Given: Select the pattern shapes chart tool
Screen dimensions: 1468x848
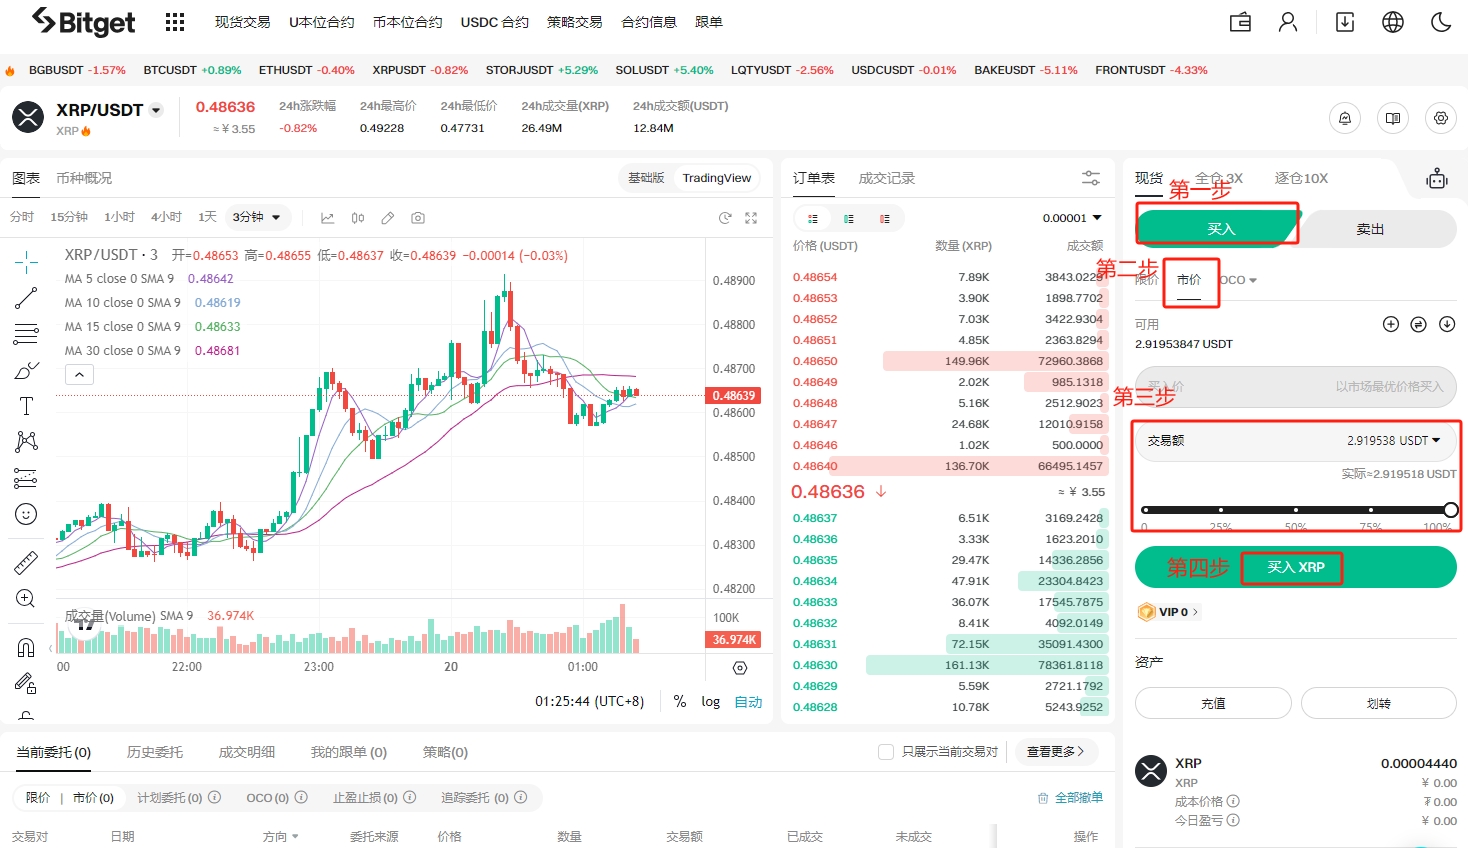Looking at the screenshot, I should pyautogui.click(x=27, y=442).
